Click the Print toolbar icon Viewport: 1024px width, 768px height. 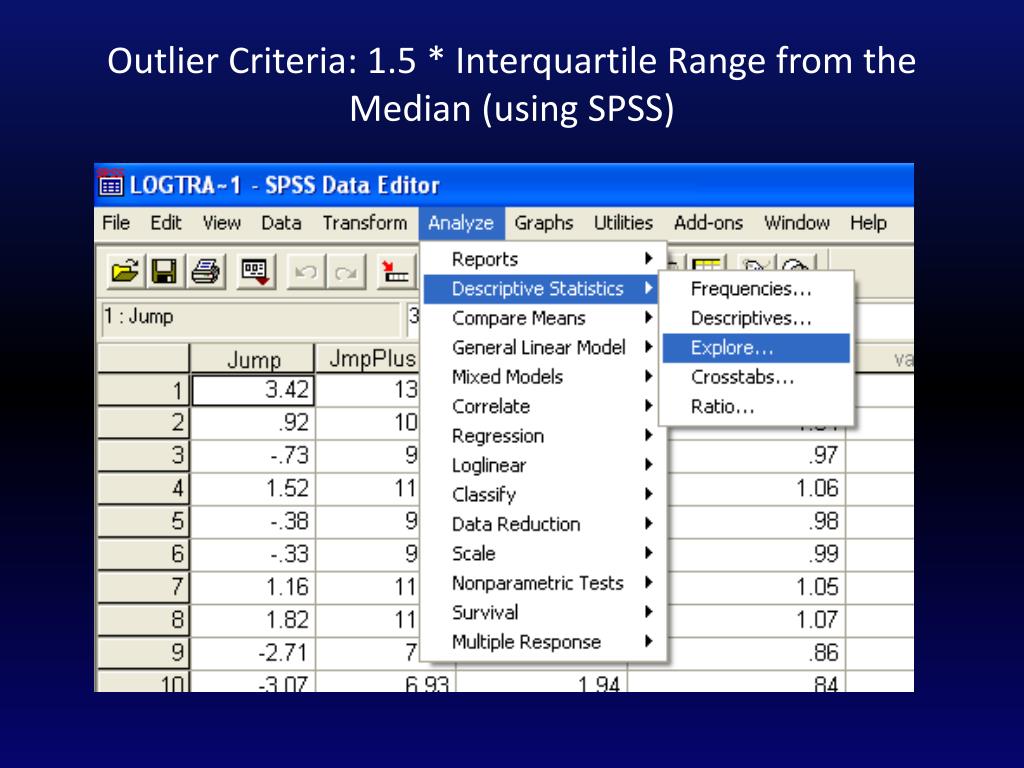click(206, 271)
